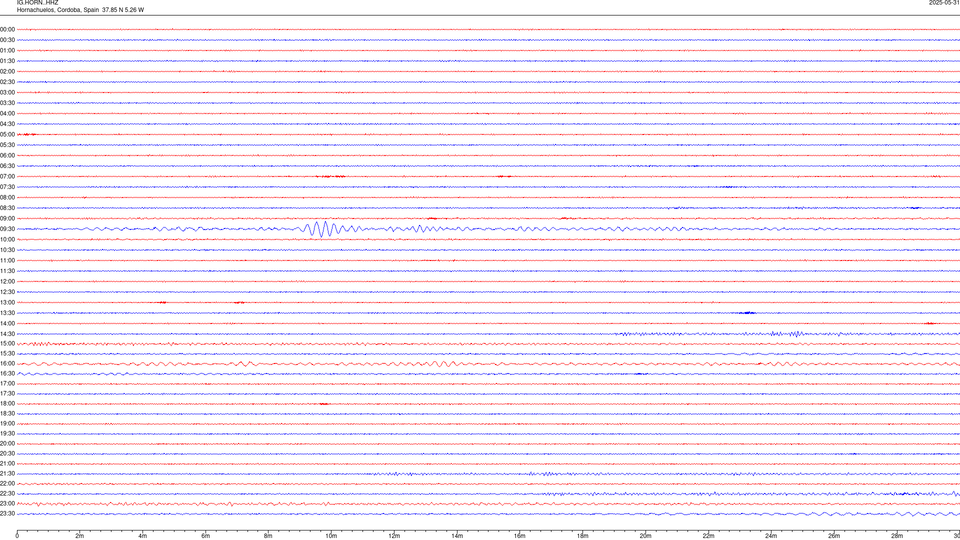The height and width of the screenshot is (540, 960).
Task: Click the 05:00 time label
Action: pos(7,135)
